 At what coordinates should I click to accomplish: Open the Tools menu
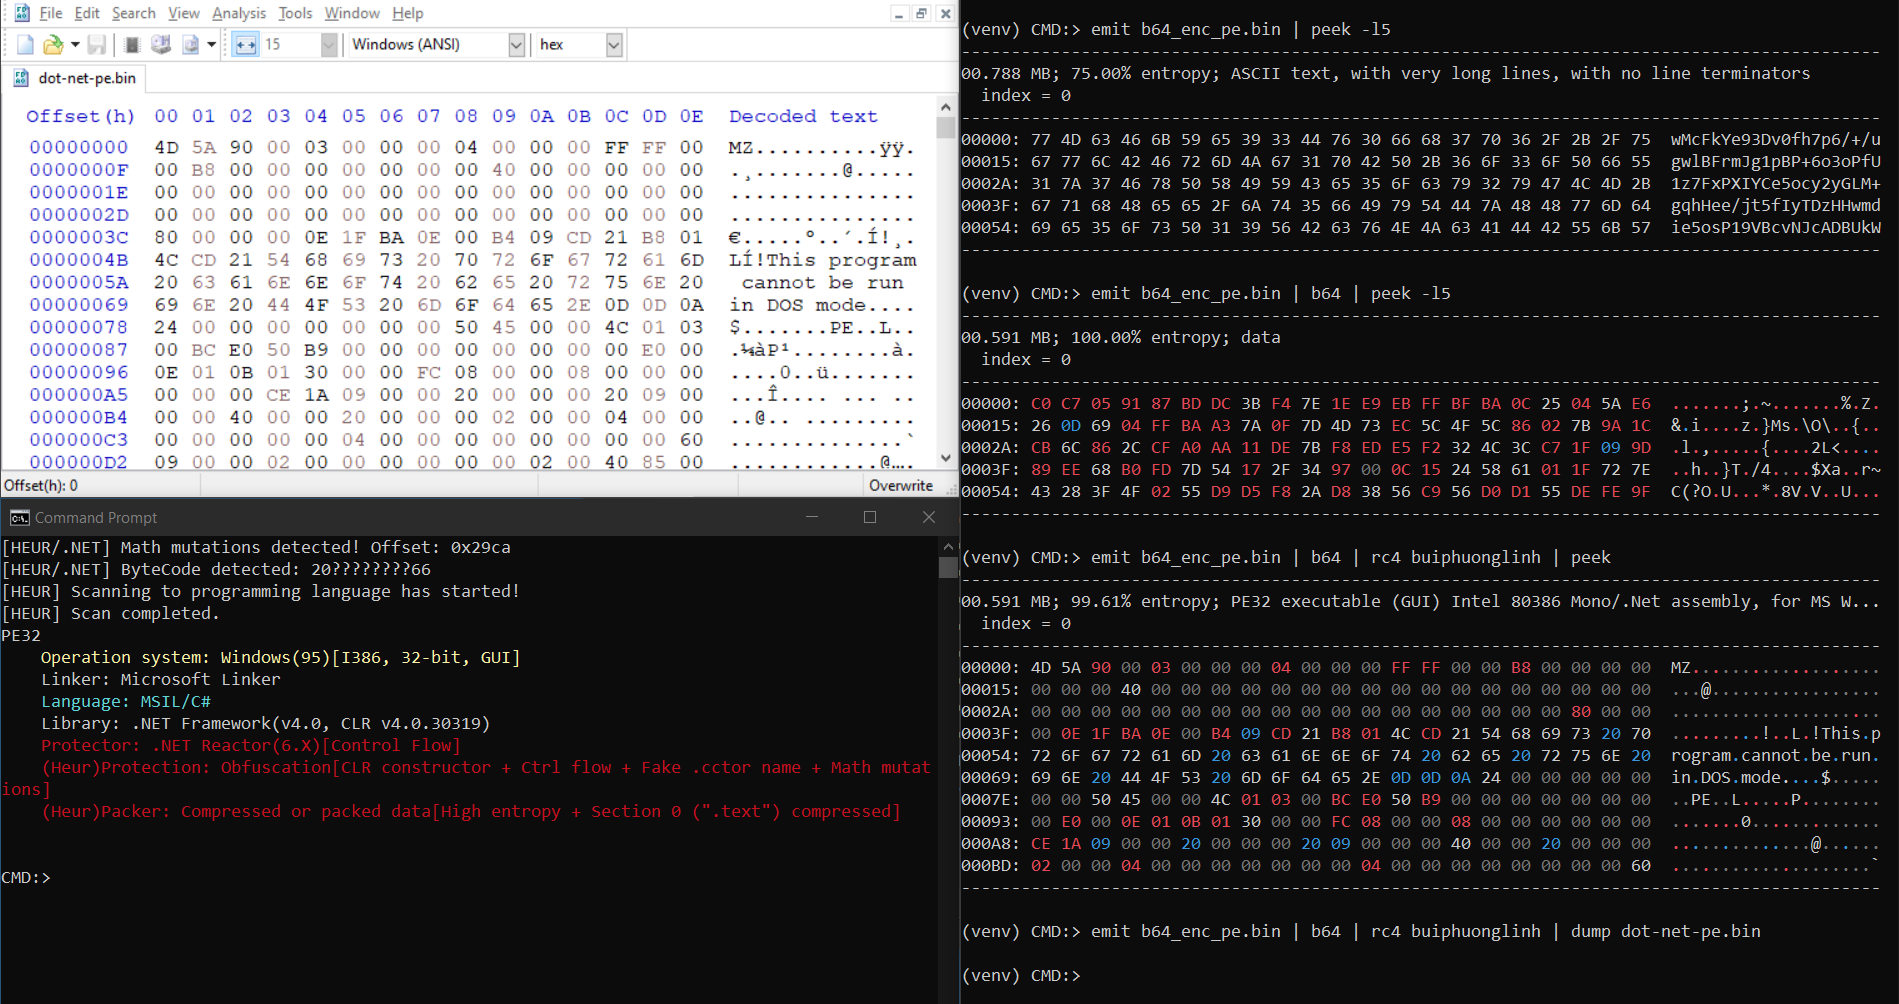click(x=295, y=13)
